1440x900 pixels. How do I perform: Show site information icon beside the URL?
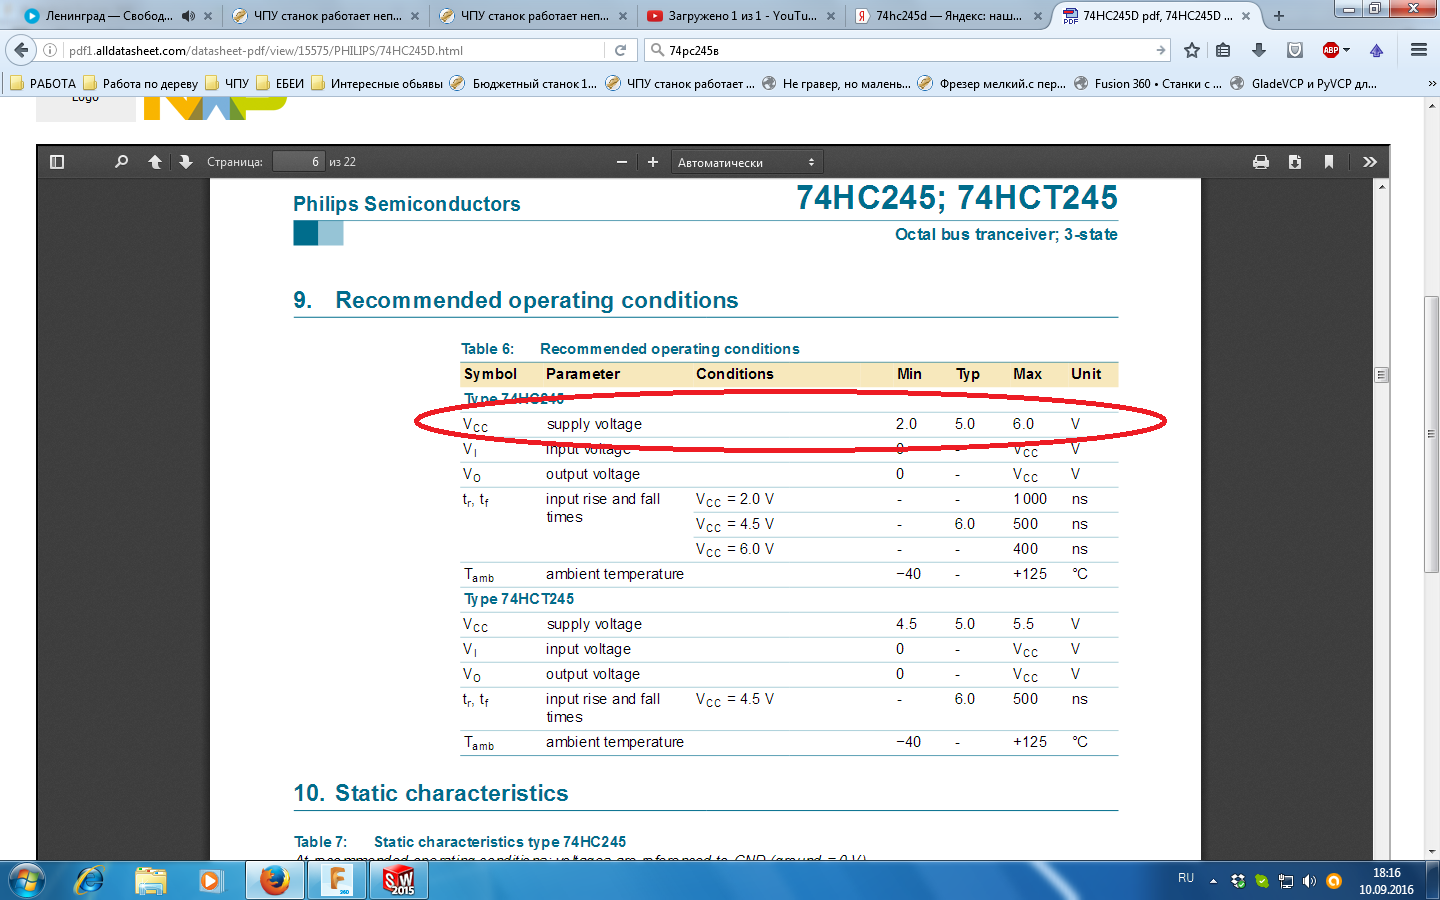[x=50, y=50]
